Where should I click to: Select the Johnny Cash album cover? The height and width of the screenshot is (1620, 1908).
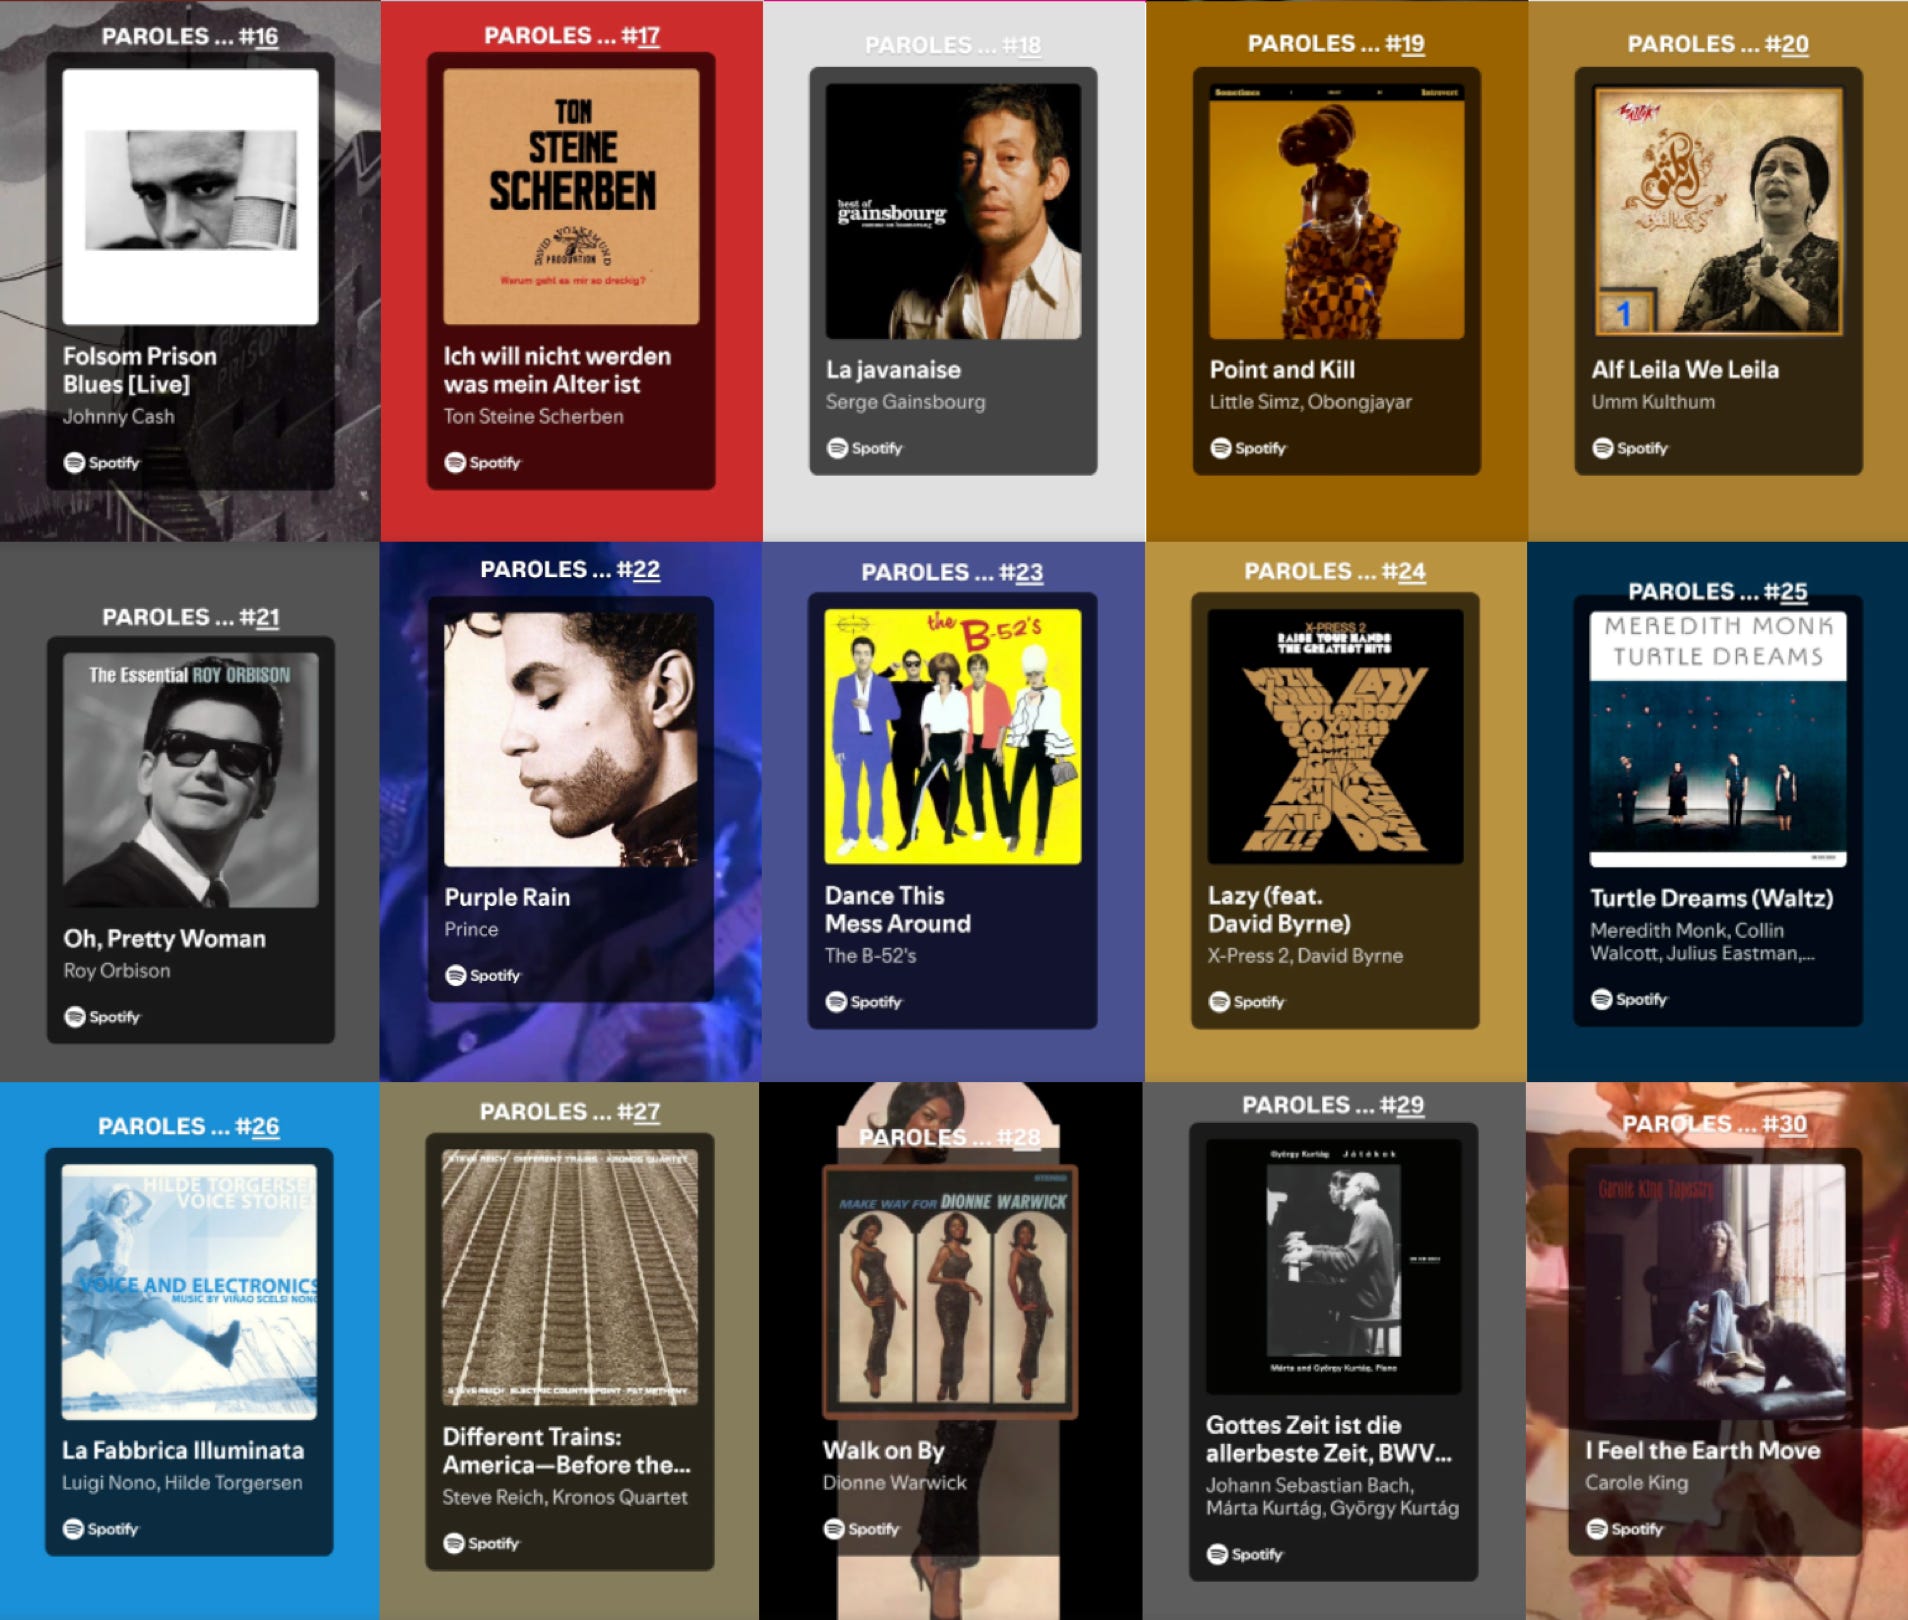pyautogui.click(x=190, y=196)
